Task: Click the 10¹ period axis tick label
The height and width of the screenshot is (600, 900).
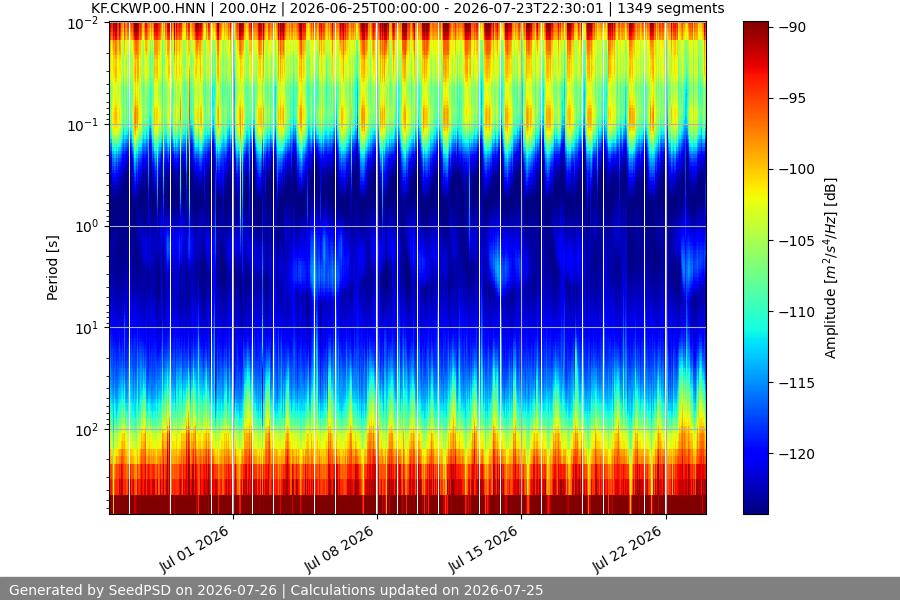Action: (87, 328)
